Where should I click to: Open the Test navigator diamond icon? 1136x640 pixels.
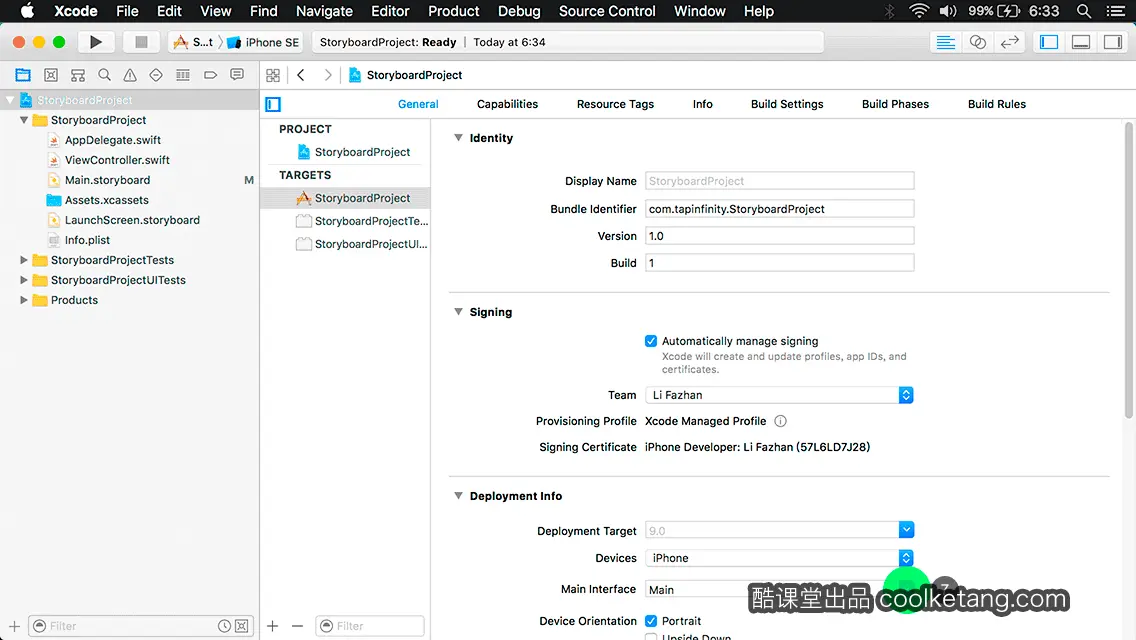click(156, 75)
